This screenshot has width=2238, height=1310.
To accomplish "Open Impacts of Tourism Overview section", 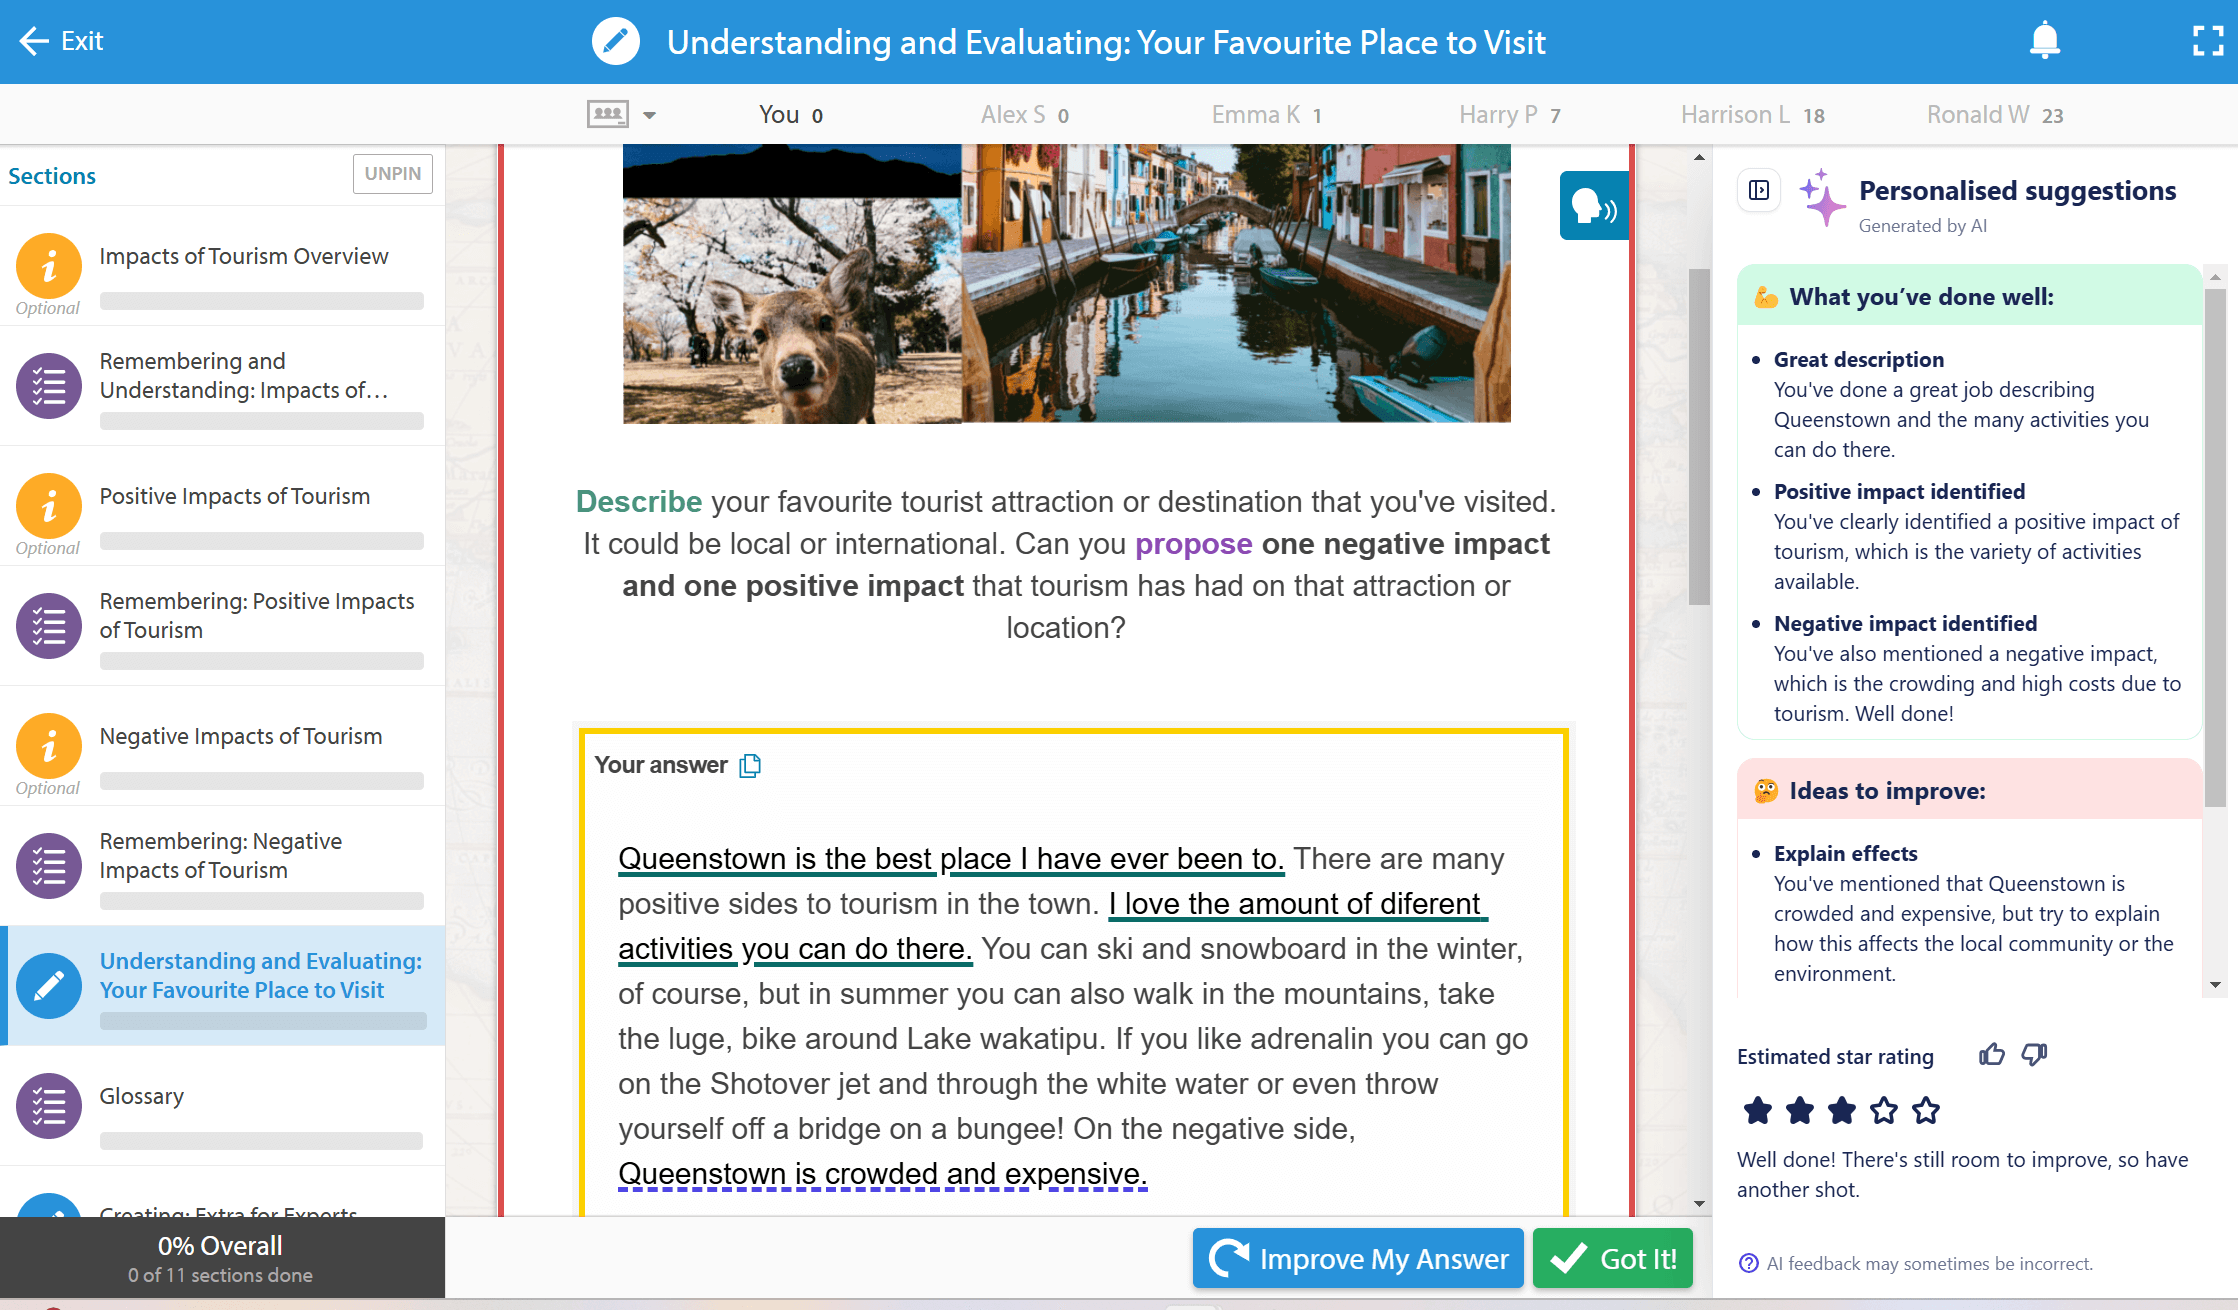I will point(243,257).
